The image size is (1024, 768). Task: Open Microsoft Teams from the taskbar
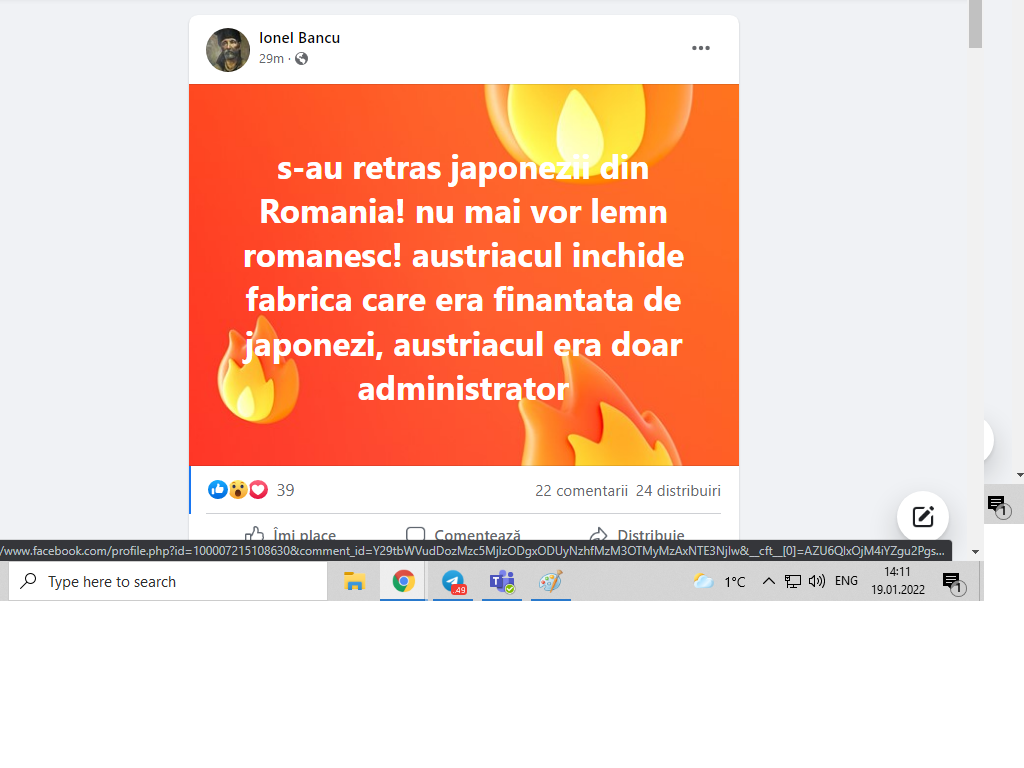(501, 581)
